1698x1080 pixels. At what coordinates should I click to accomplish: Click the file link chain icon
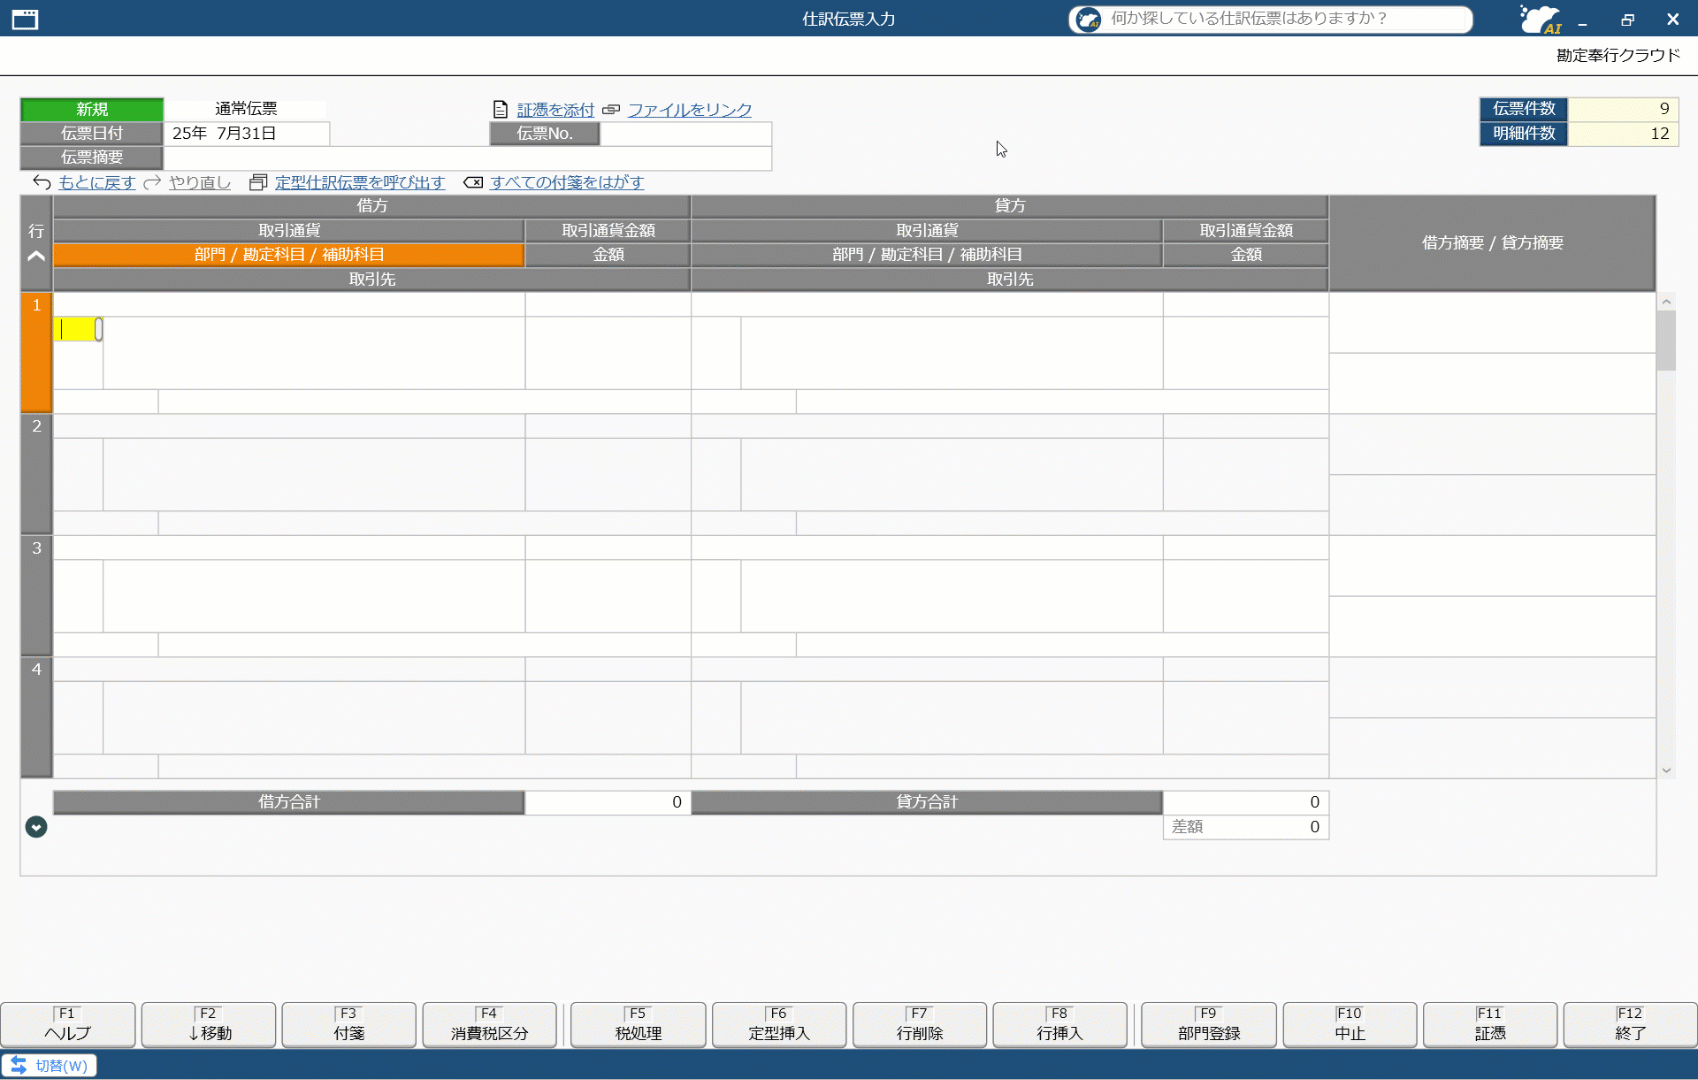tap(611, 109)
